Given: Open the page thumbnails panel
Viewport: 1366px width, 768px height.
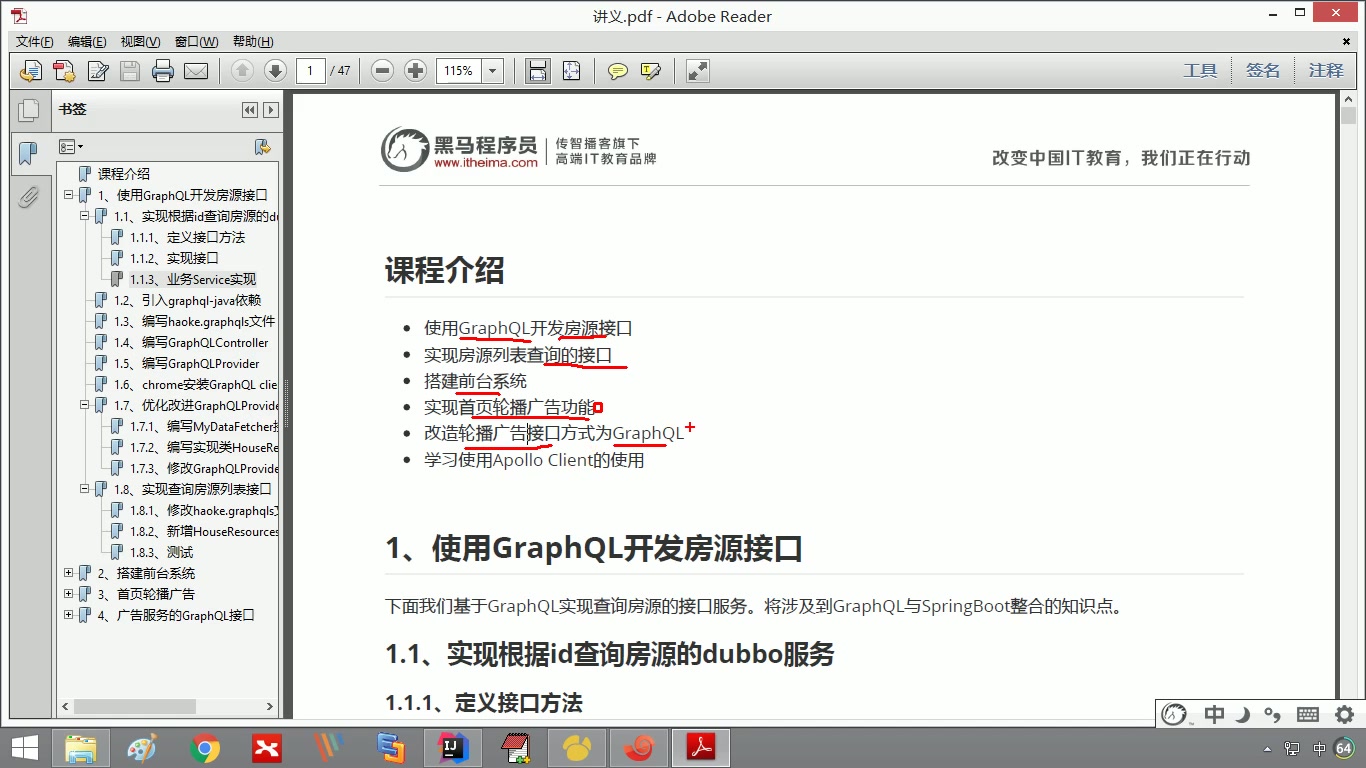Looking at the screenshot, I should (x=28, y=111).
